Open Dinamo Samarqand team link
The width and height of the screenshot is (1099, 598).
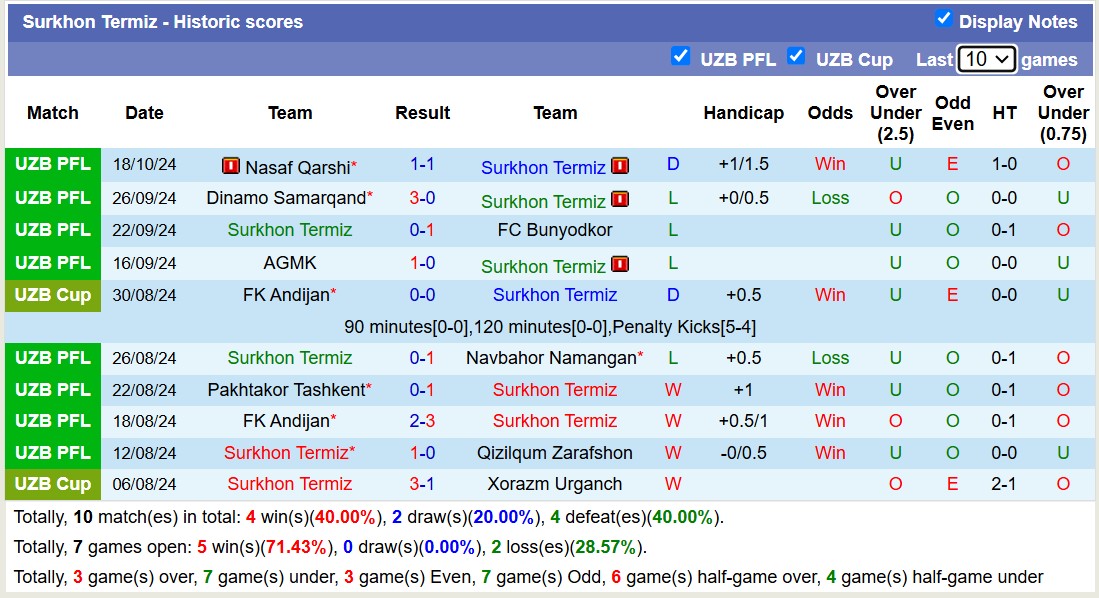point(286,198)
